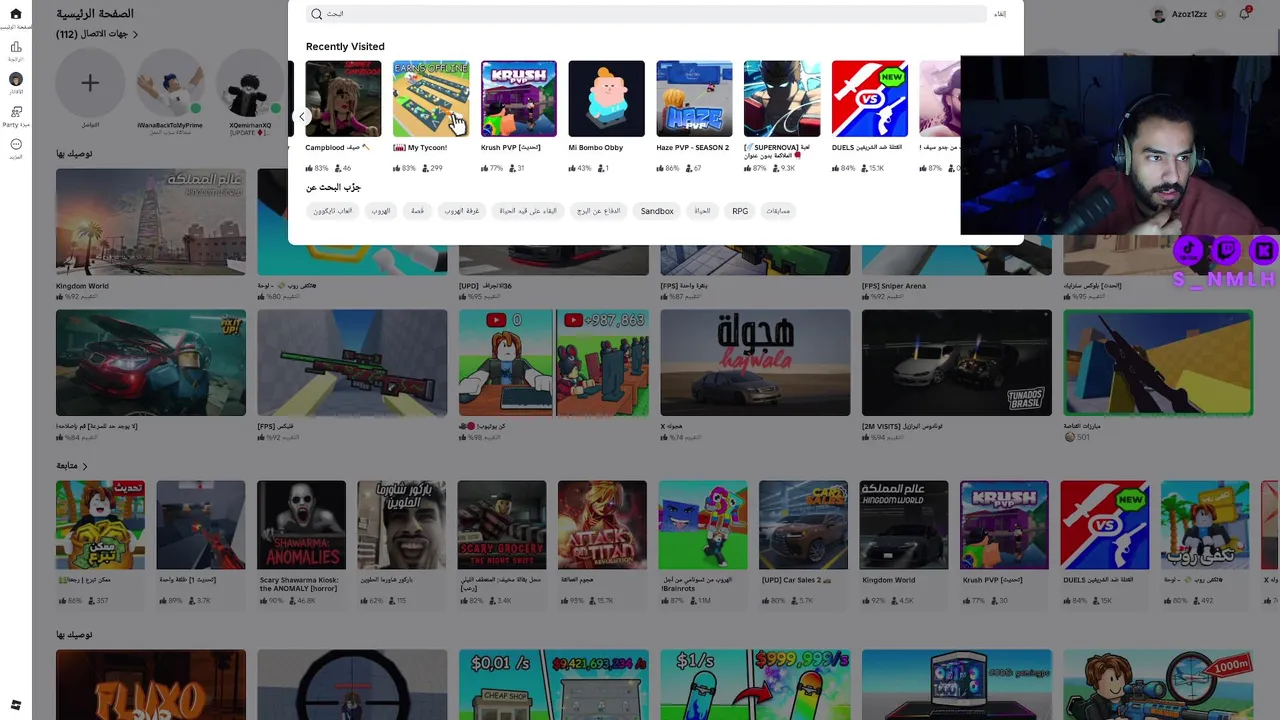Screen dimensions: 1280x720
Task: Open Haze PVP - SEASON 2 game
Action: (x=694, y=98)
